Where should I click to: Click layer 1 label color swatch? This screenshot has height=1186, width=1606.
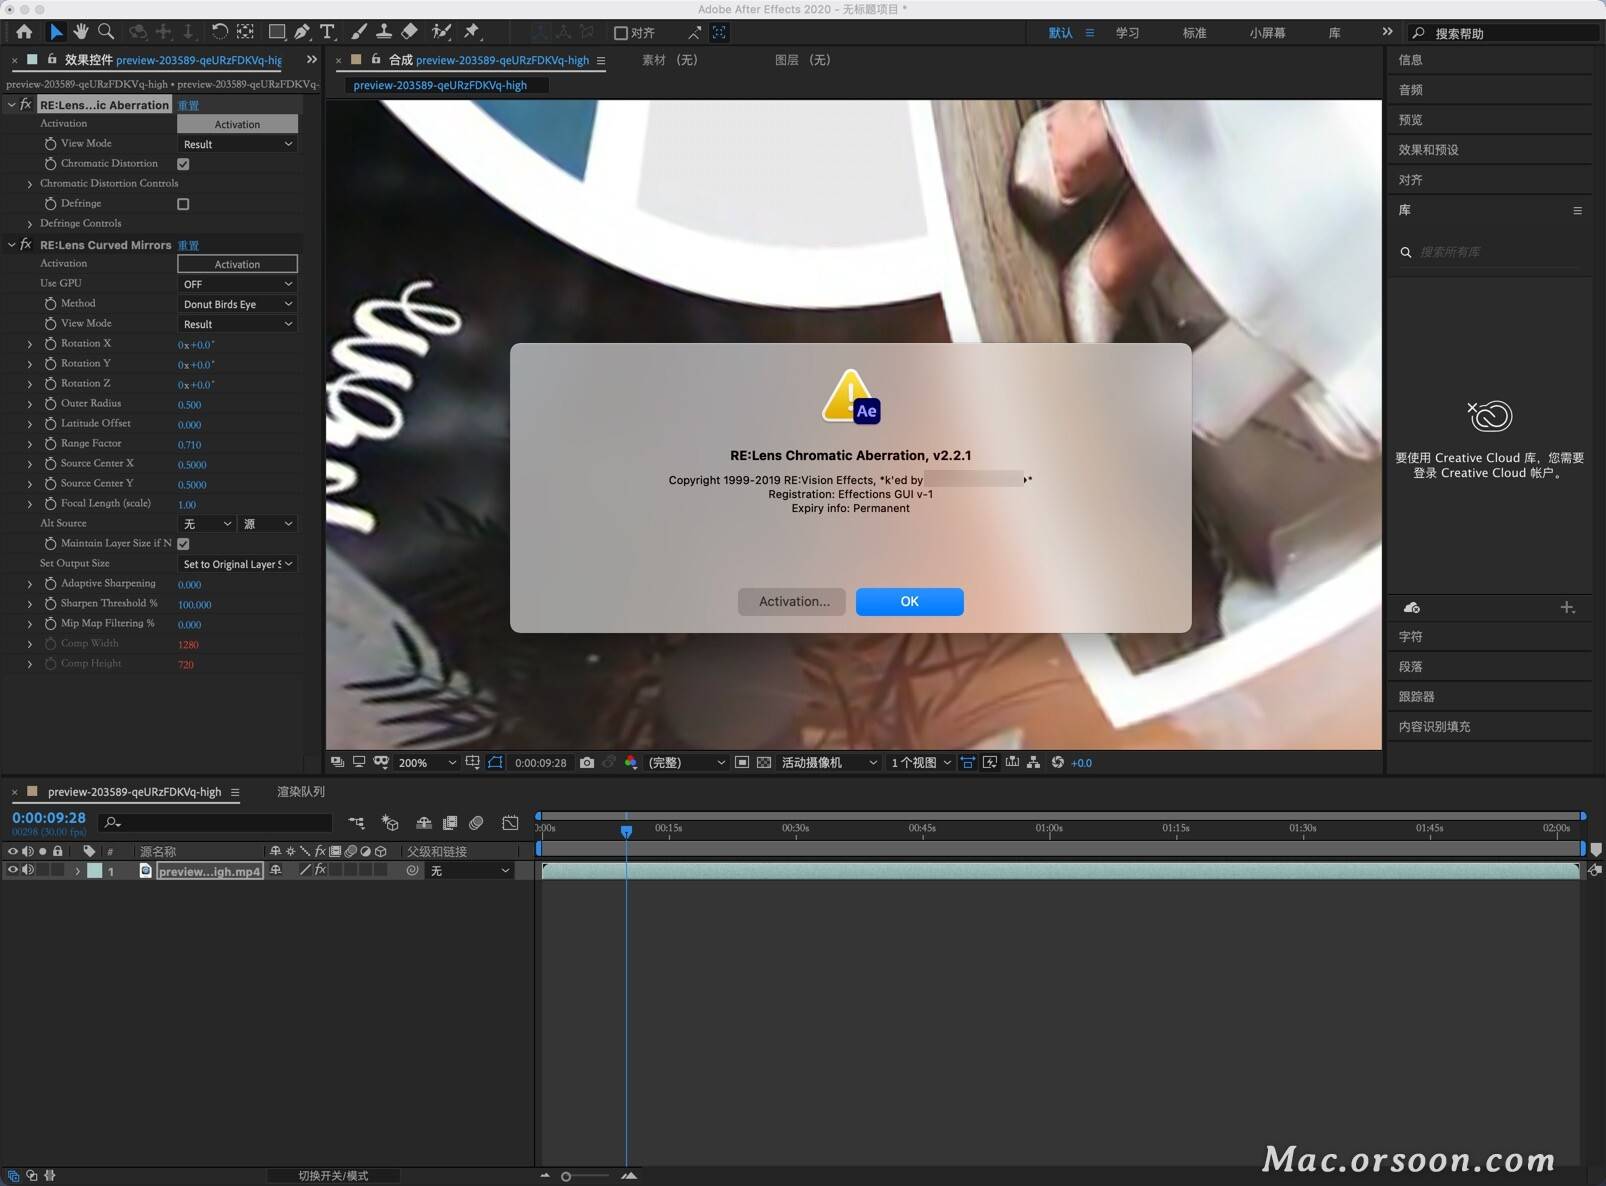point(94,870)
